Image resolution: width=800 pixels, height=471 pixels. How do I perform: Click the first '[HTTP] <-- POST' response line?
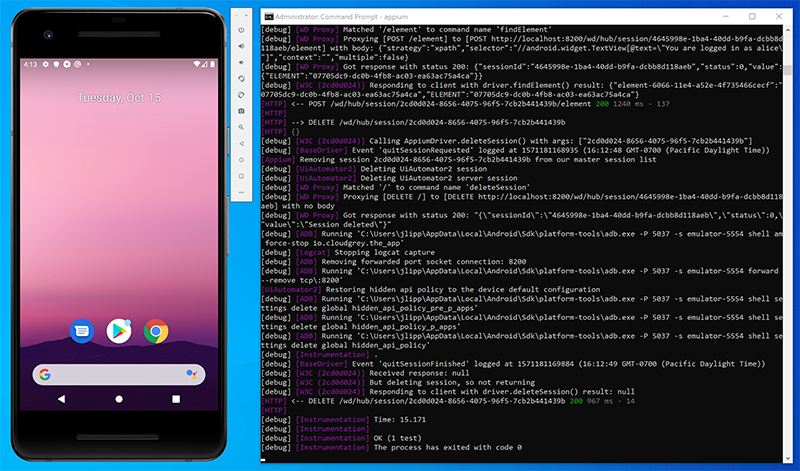pos(465,104)
